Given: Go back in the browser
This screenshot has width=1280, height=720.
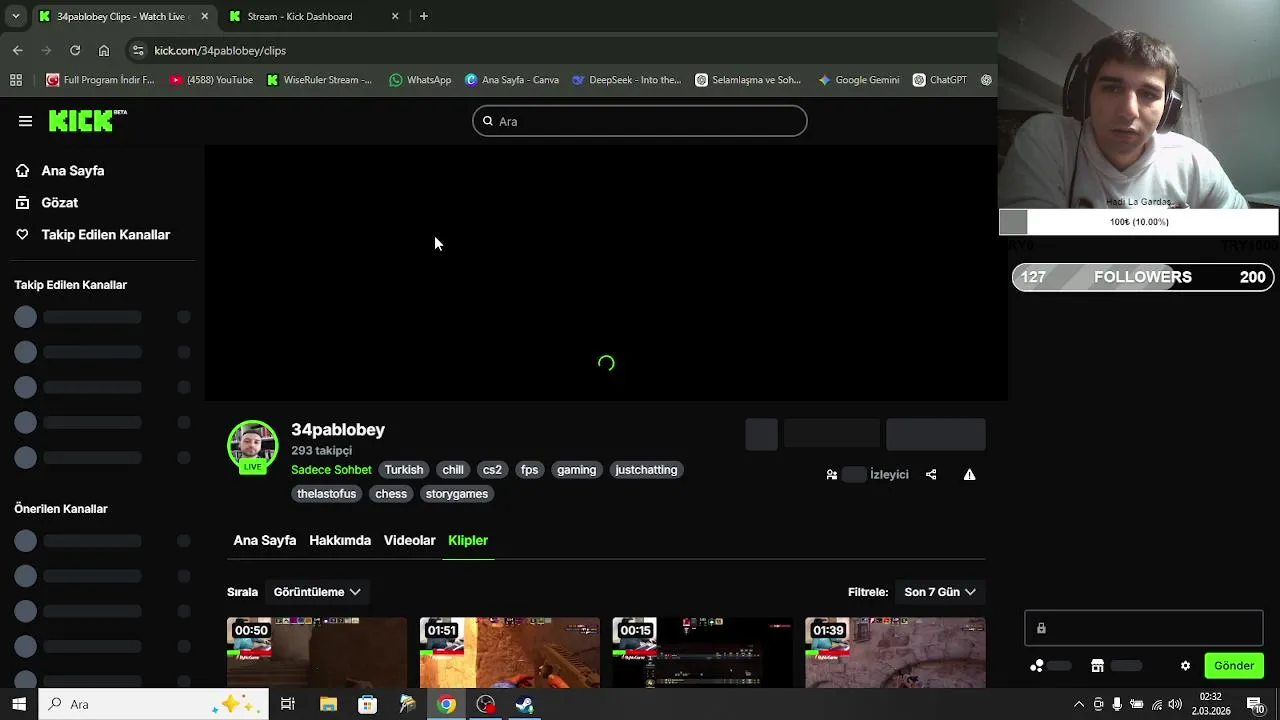Looking at the screenshot, I should pos(18,50).
